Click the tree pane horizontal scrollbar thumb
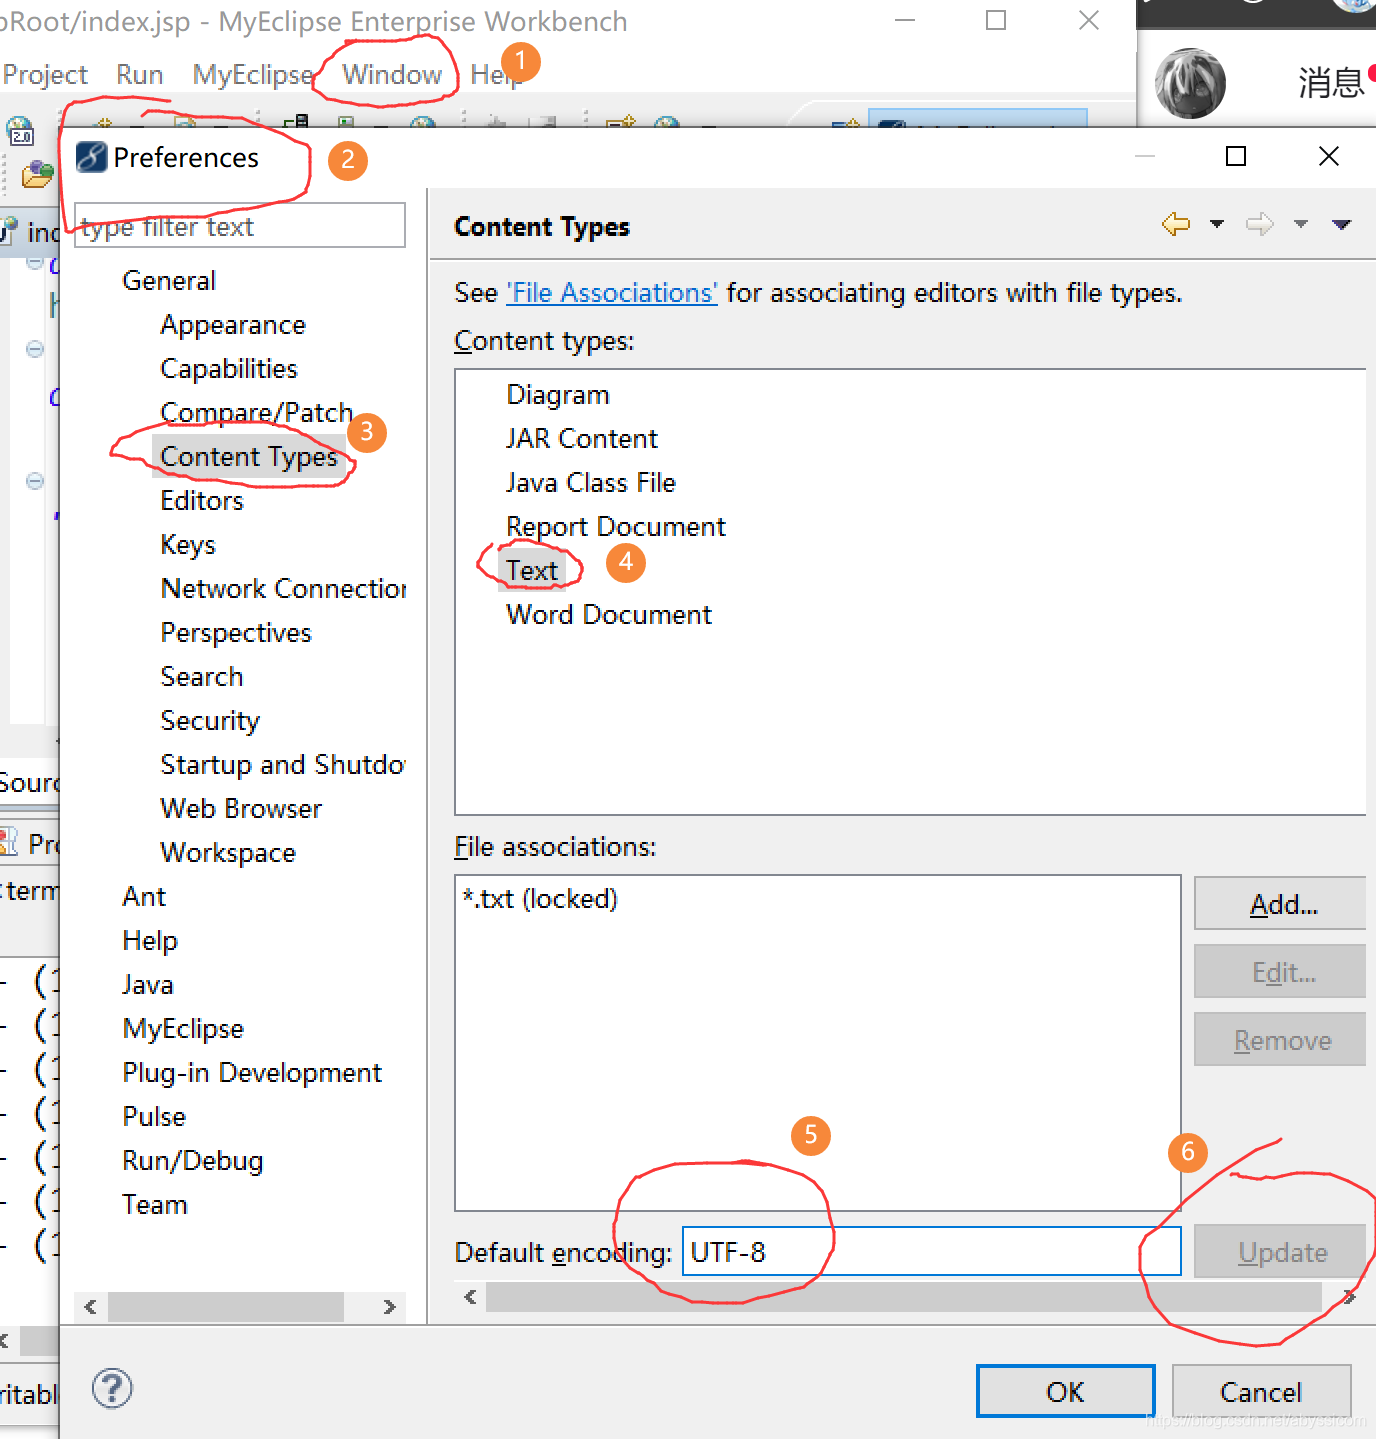Screen dimensions: 1376x1439 pos(226,1306)
